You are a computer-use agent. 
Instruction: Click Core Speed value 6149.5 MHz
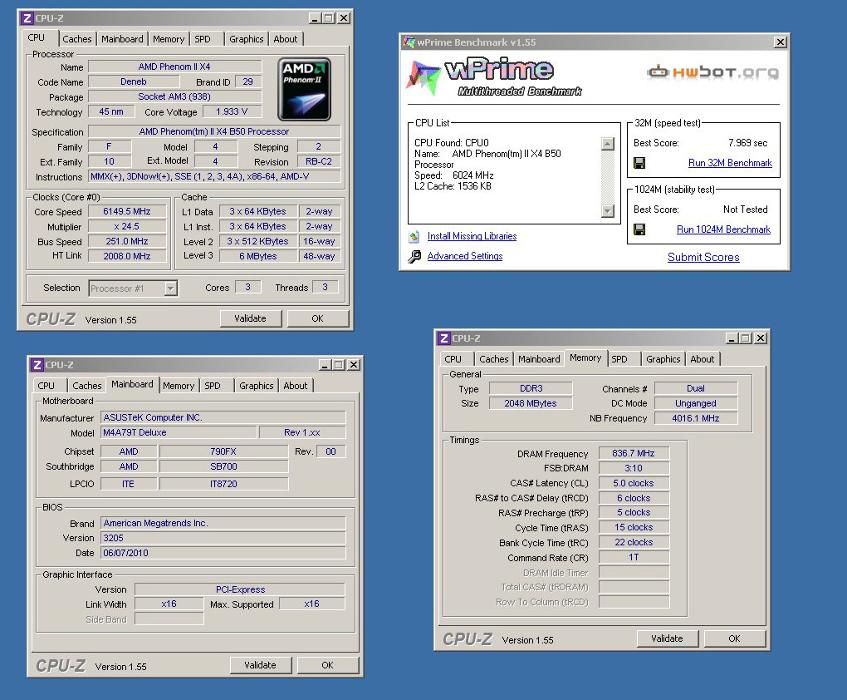(127, 212)
